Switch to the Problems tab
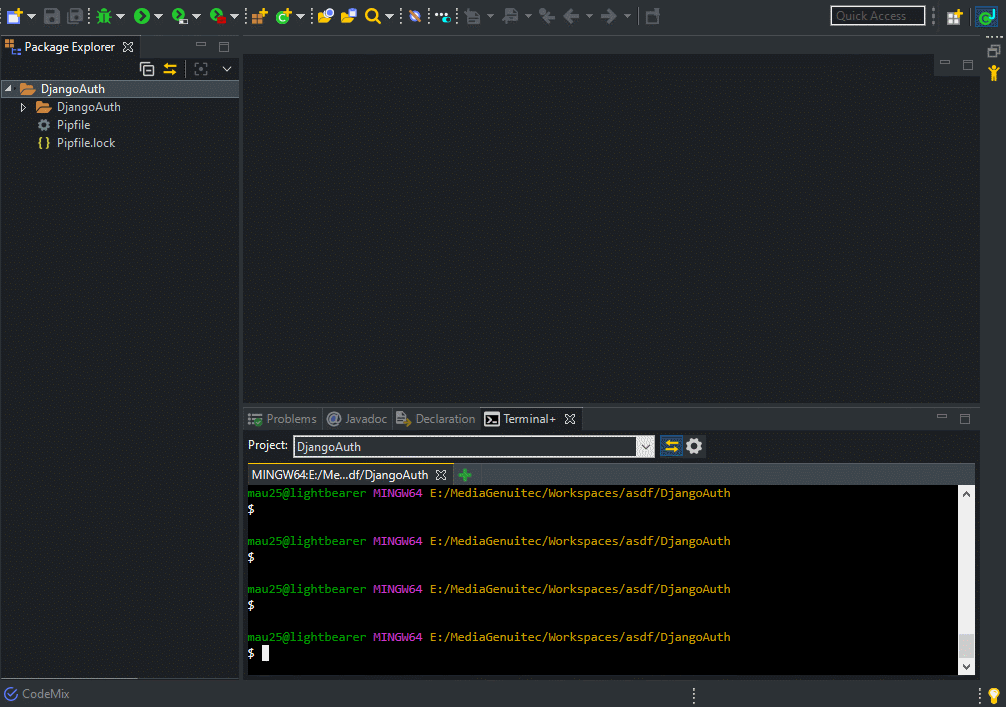1006x707 pixels. click(282, 419)
